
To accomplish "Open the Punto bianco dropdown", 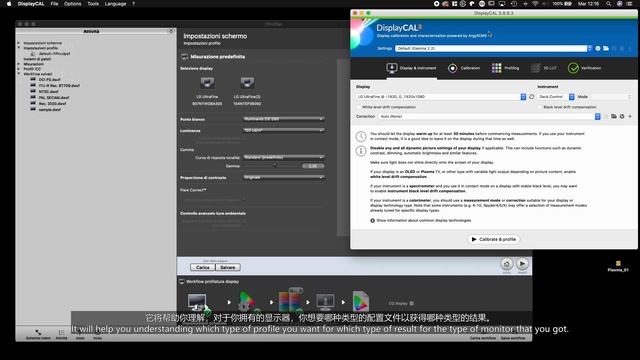I will (284, 119).
